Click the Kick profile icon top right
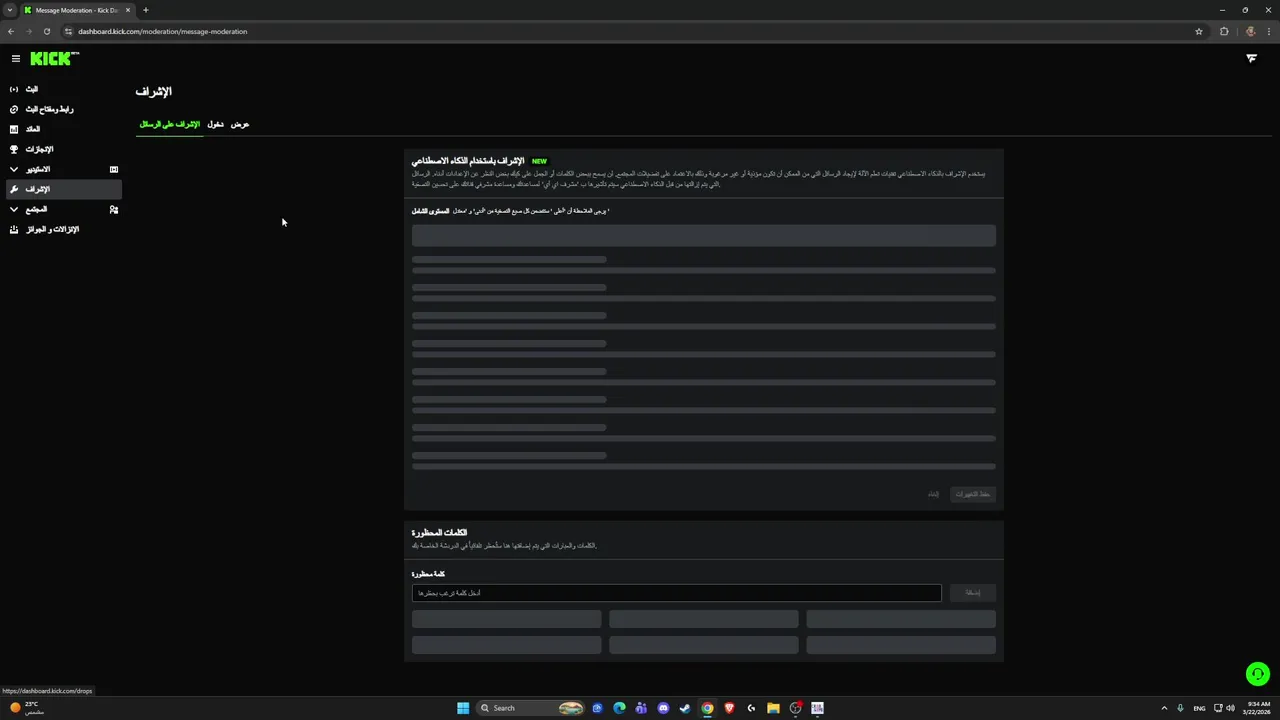The width and height of the screenshot is (1280, 720). pyautogui.click(x=1251, y=59)
